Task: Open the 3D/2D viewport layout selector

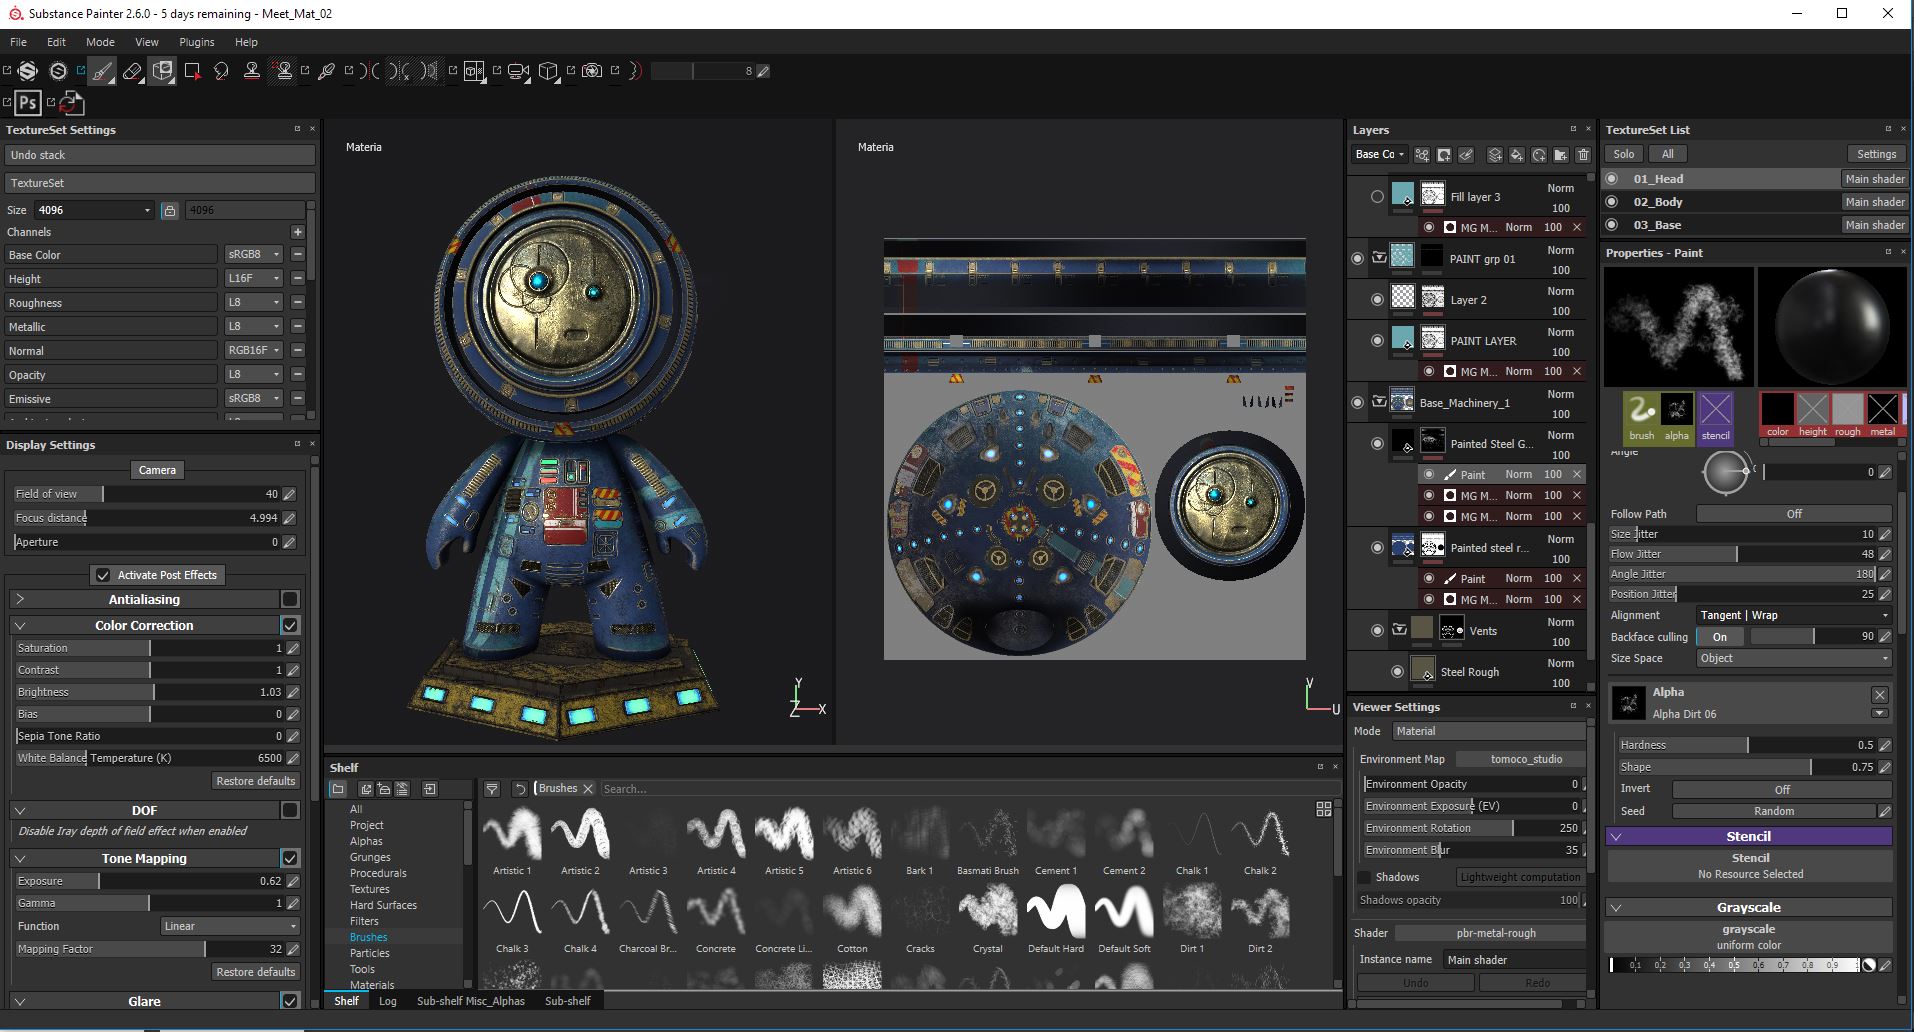Action: tap(474, 71)
